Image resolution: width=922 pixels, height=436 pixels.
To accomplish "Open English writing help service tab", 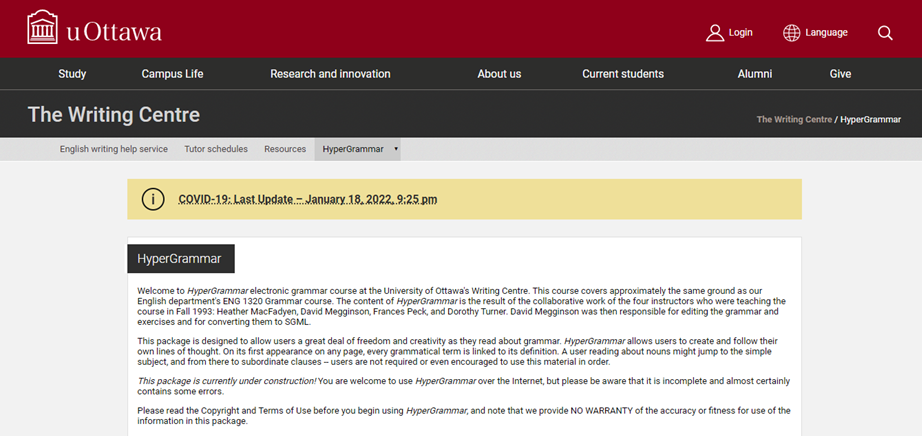I will coord(114,149).
